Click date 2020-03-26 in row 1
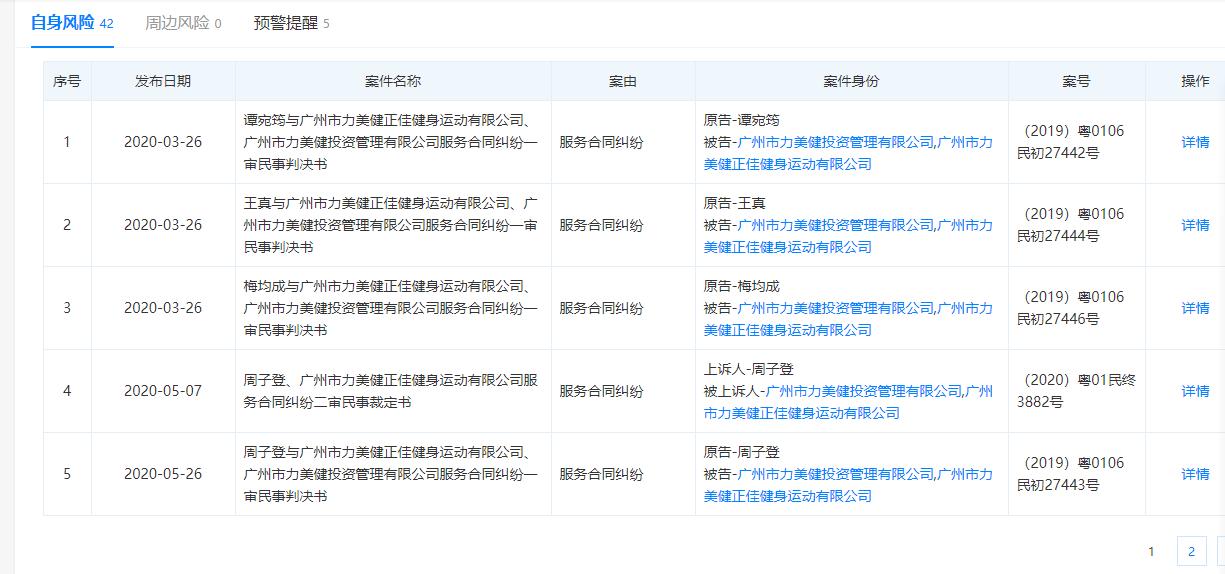The height and width of the screenshot is (574, 1225). pos(163,142)
